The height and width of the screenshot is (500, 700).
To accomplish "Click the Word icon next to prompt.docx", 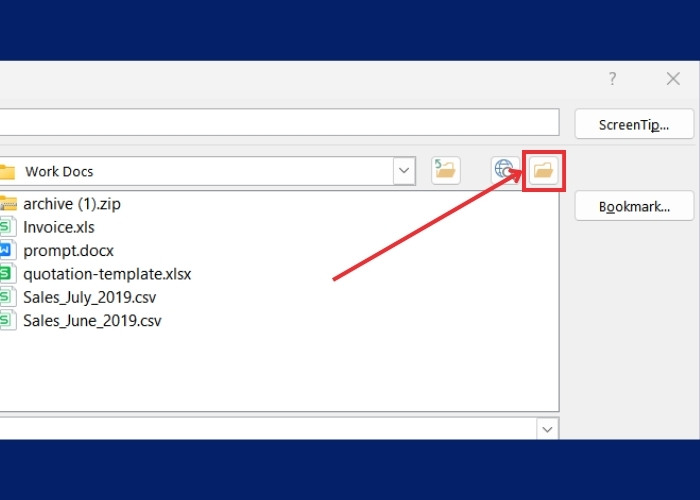I will (8, 250).
